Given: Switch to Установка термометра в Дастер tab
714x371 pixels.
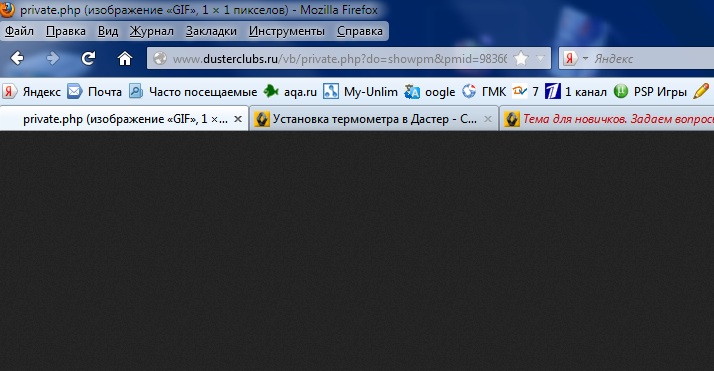Looking at the screenshot, I should click(373, 119).
